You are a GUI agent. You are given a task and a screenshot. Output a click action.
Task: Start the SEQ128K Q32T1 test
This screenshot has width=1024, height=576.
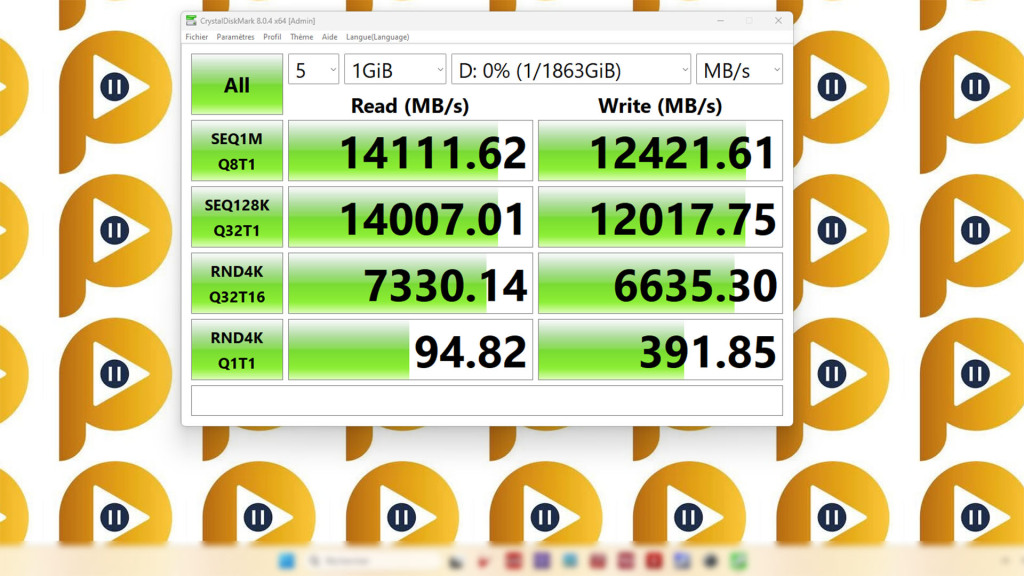(236, 217)
